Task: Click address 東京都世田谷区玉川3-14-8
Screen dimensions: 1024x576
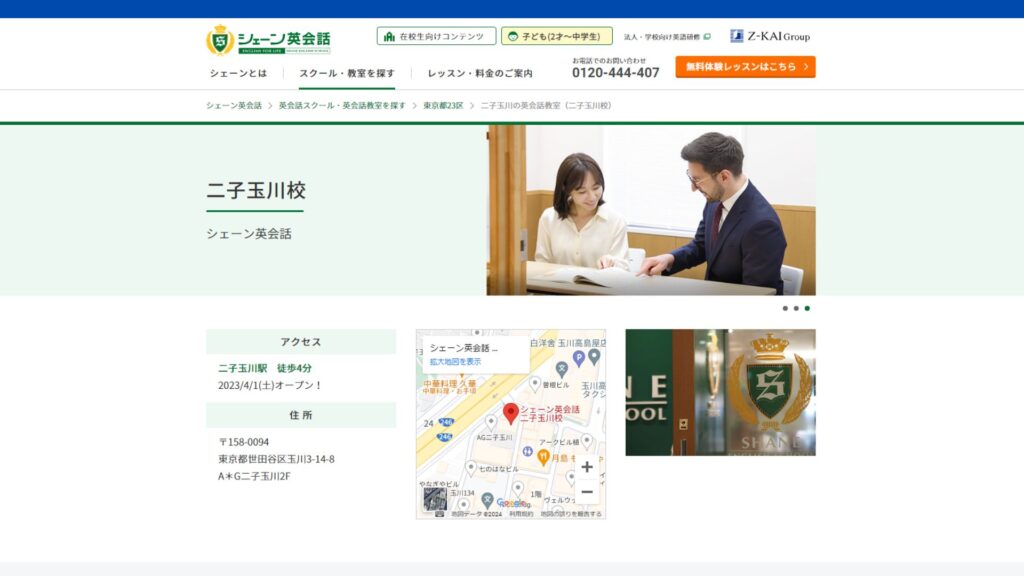Action: [276, 459]
